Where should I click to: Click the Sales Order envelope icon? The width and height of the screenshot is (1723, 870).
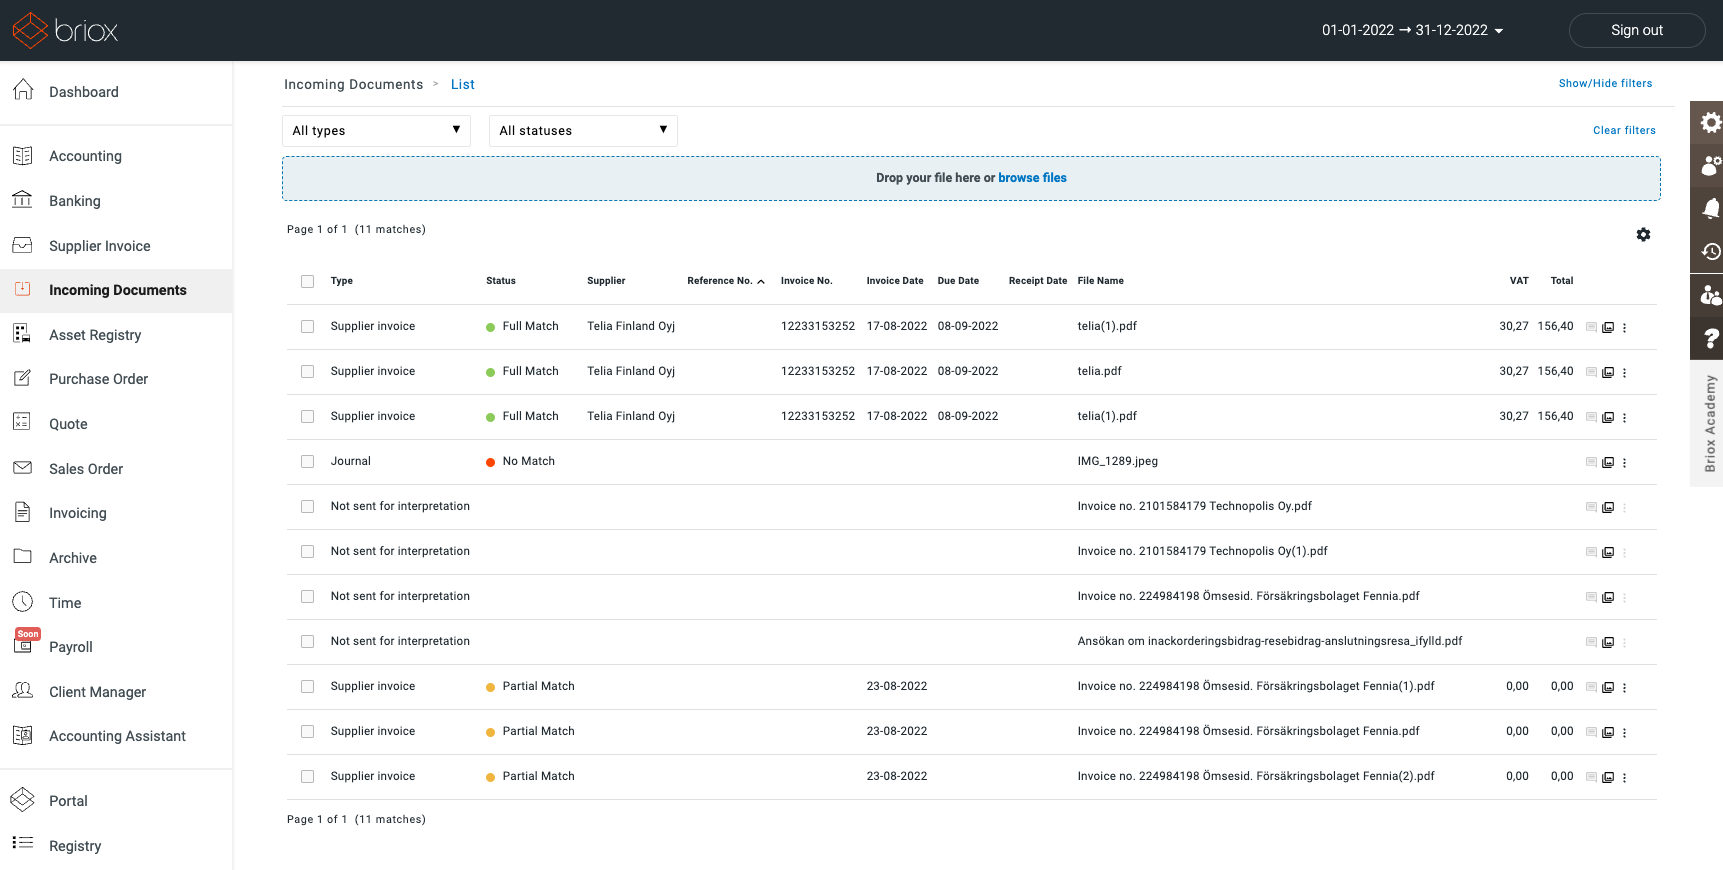(22, 468)
